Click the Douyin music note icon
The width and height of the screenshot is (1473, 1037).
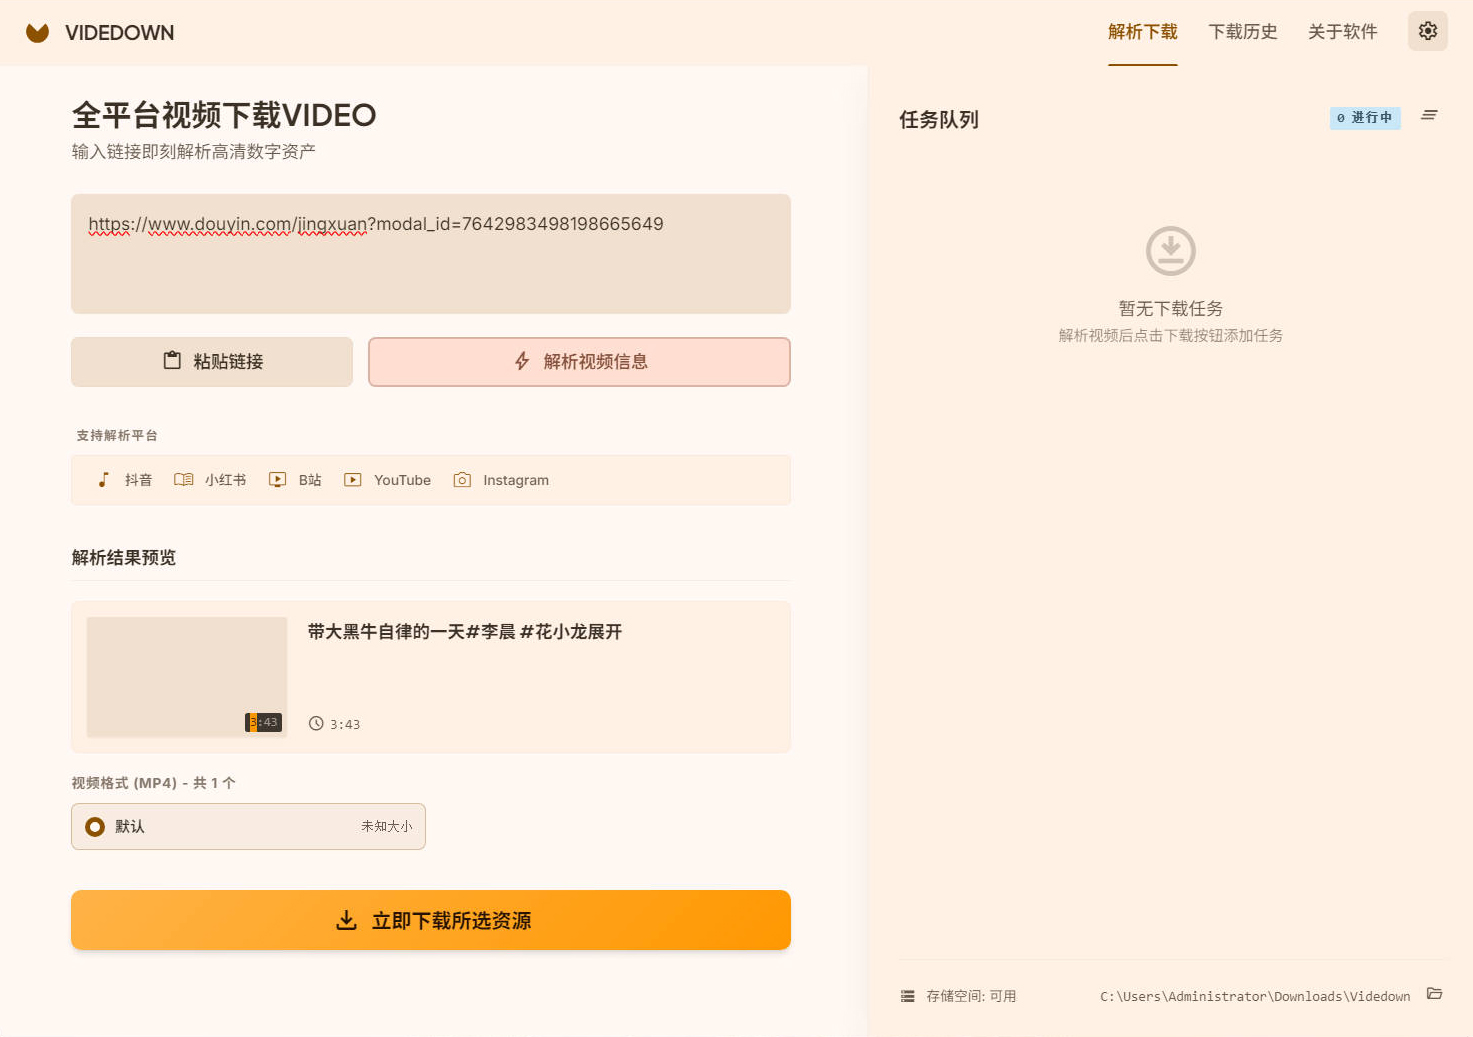[x=103, y=480]
